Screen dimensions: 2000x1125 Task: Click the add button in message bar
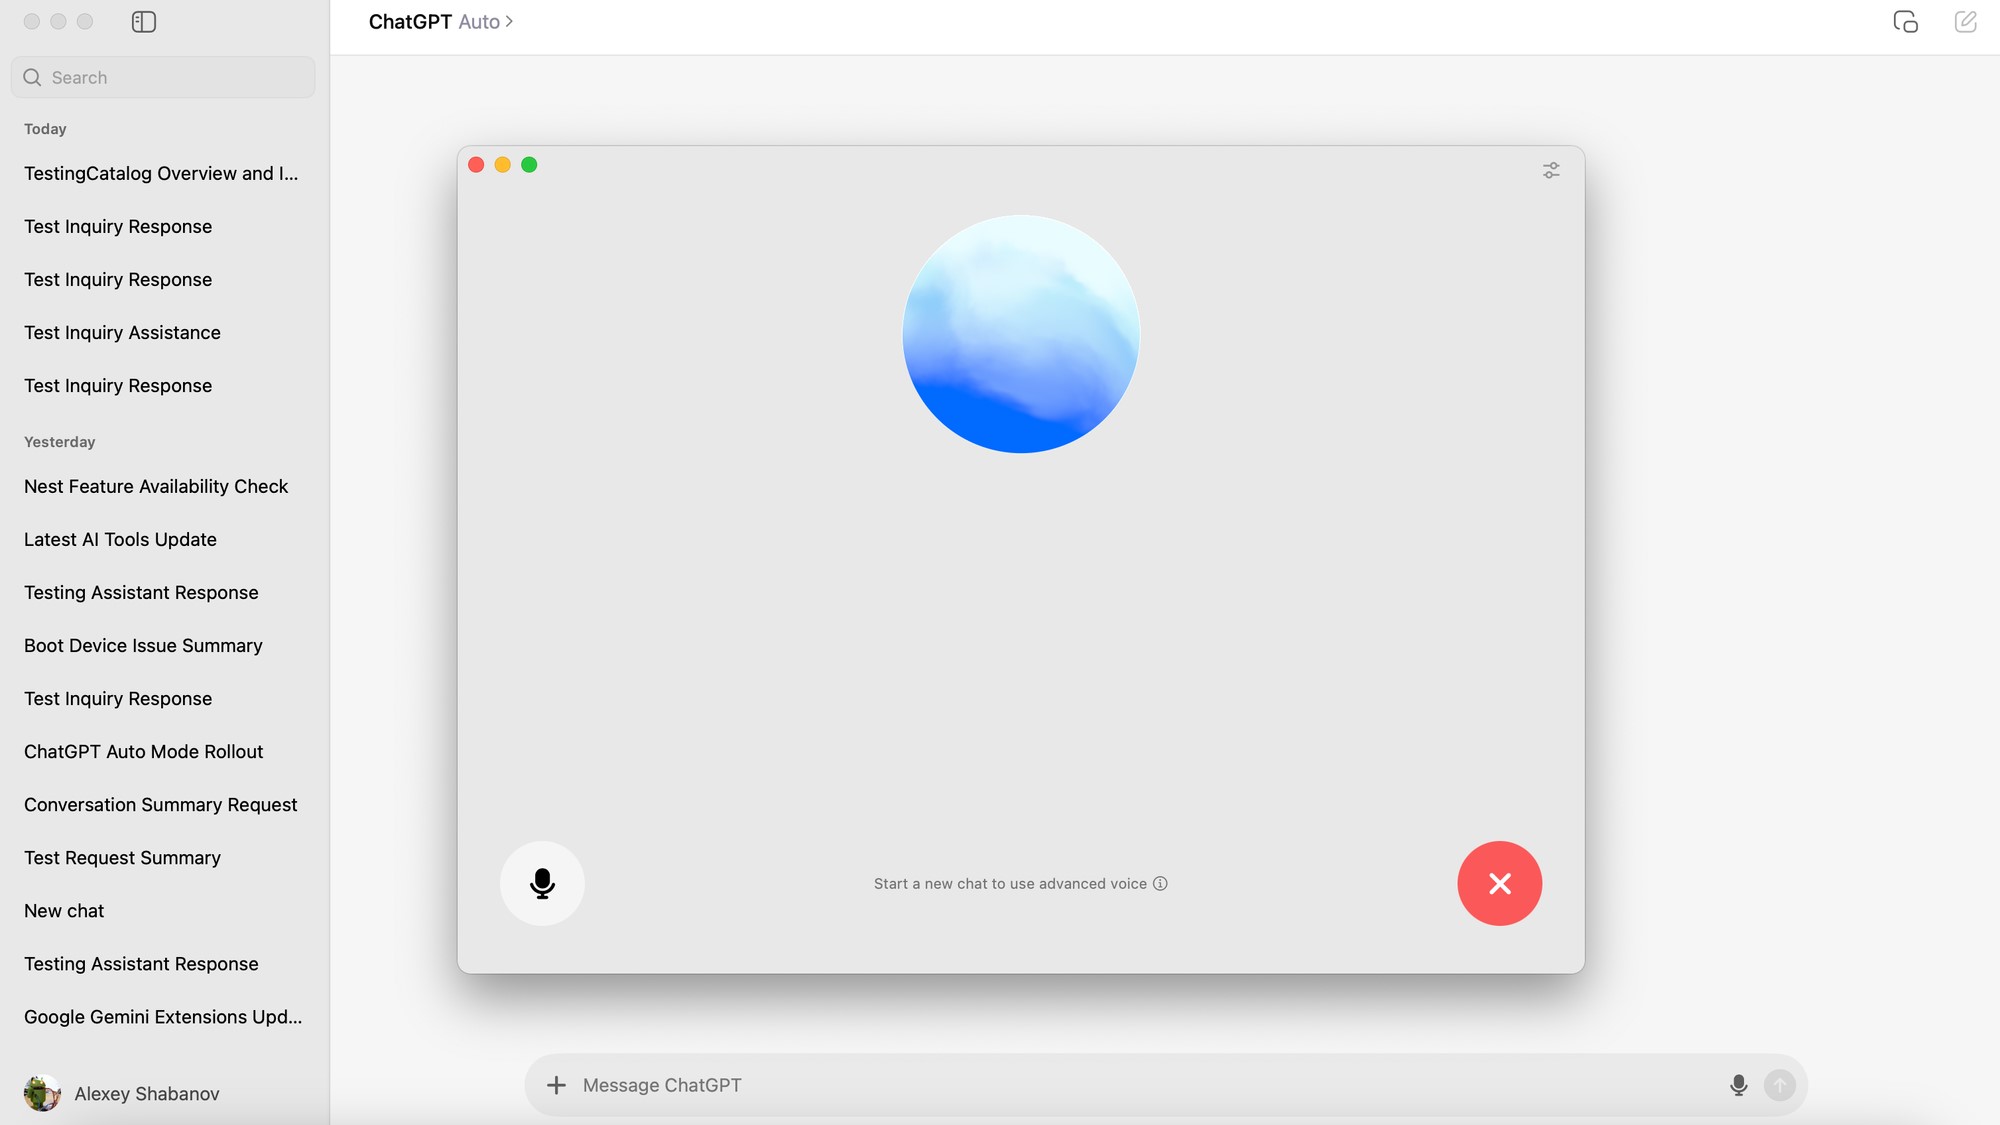click(x=556, y=1085)
